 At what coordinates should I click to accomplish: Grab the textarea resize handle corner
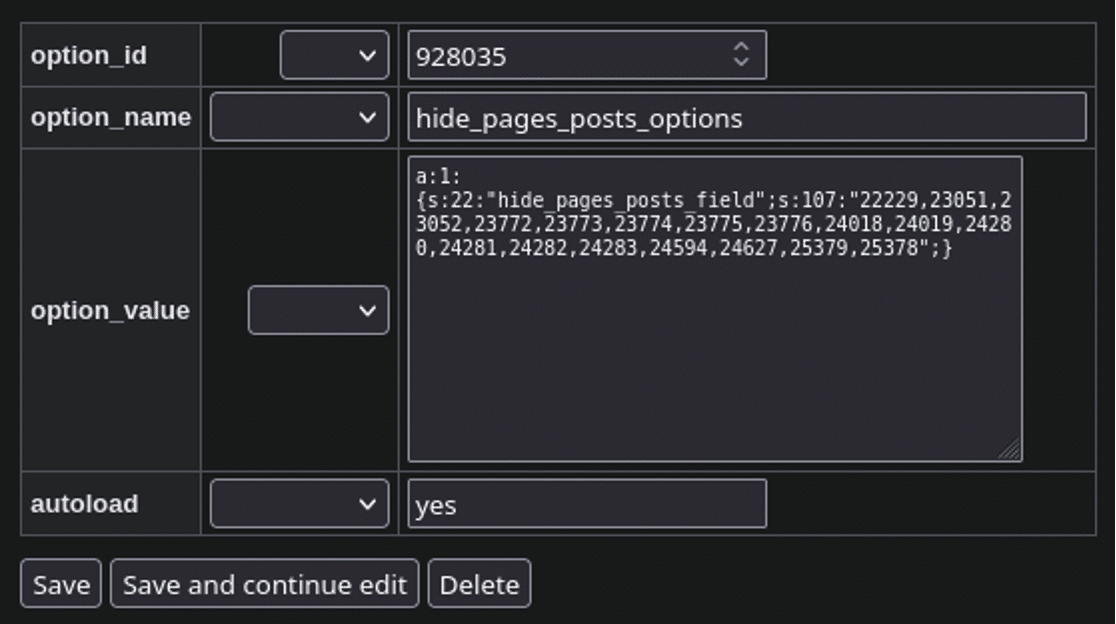(1011, 450)
